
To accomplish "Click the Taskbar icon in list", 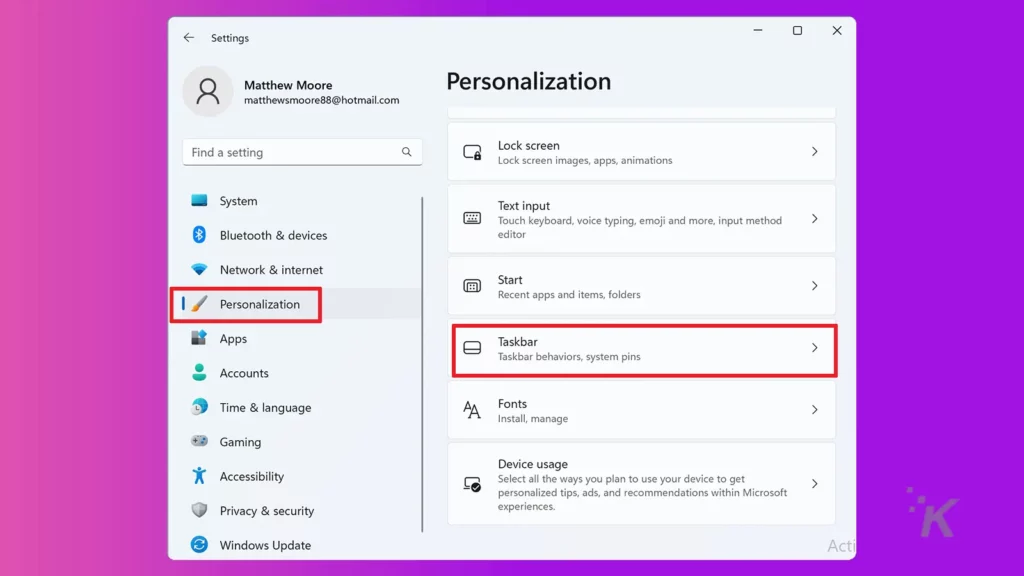I will (x=472, y=348).
